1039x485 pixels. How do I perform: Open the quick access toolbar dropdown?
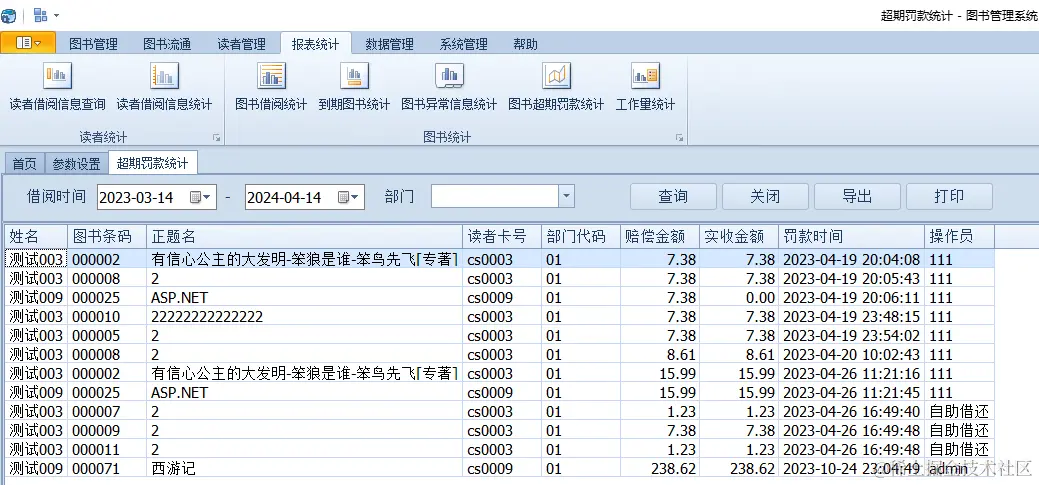click(x=56, y=15)
